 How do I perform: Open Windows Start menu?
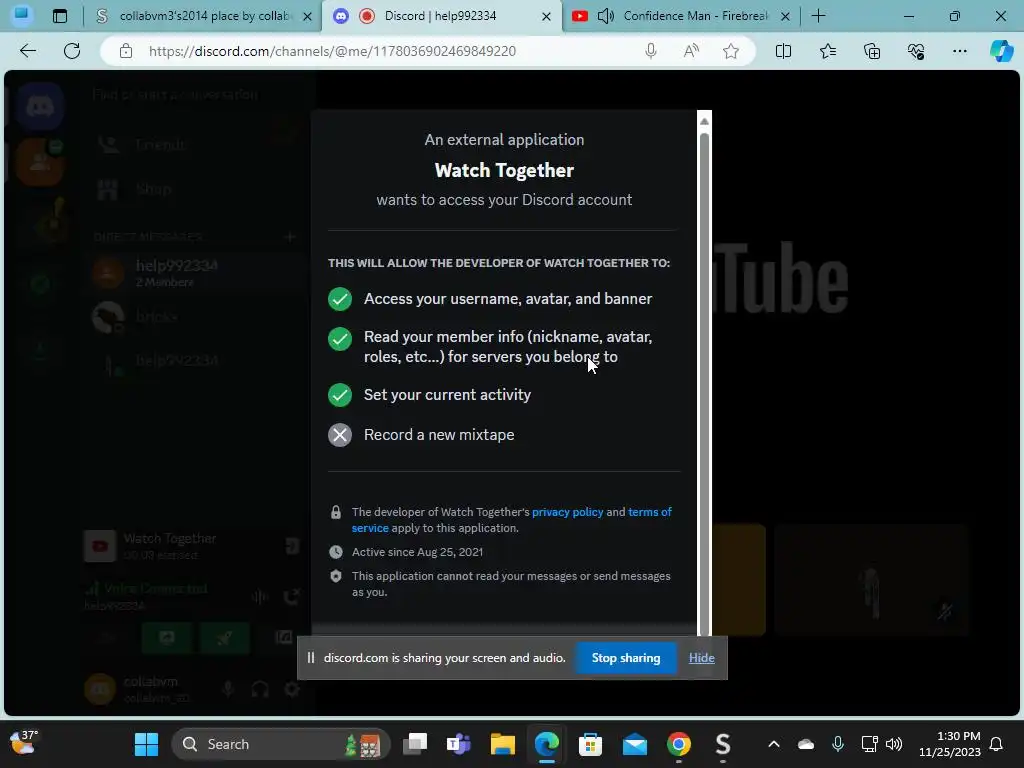point(146,744)
